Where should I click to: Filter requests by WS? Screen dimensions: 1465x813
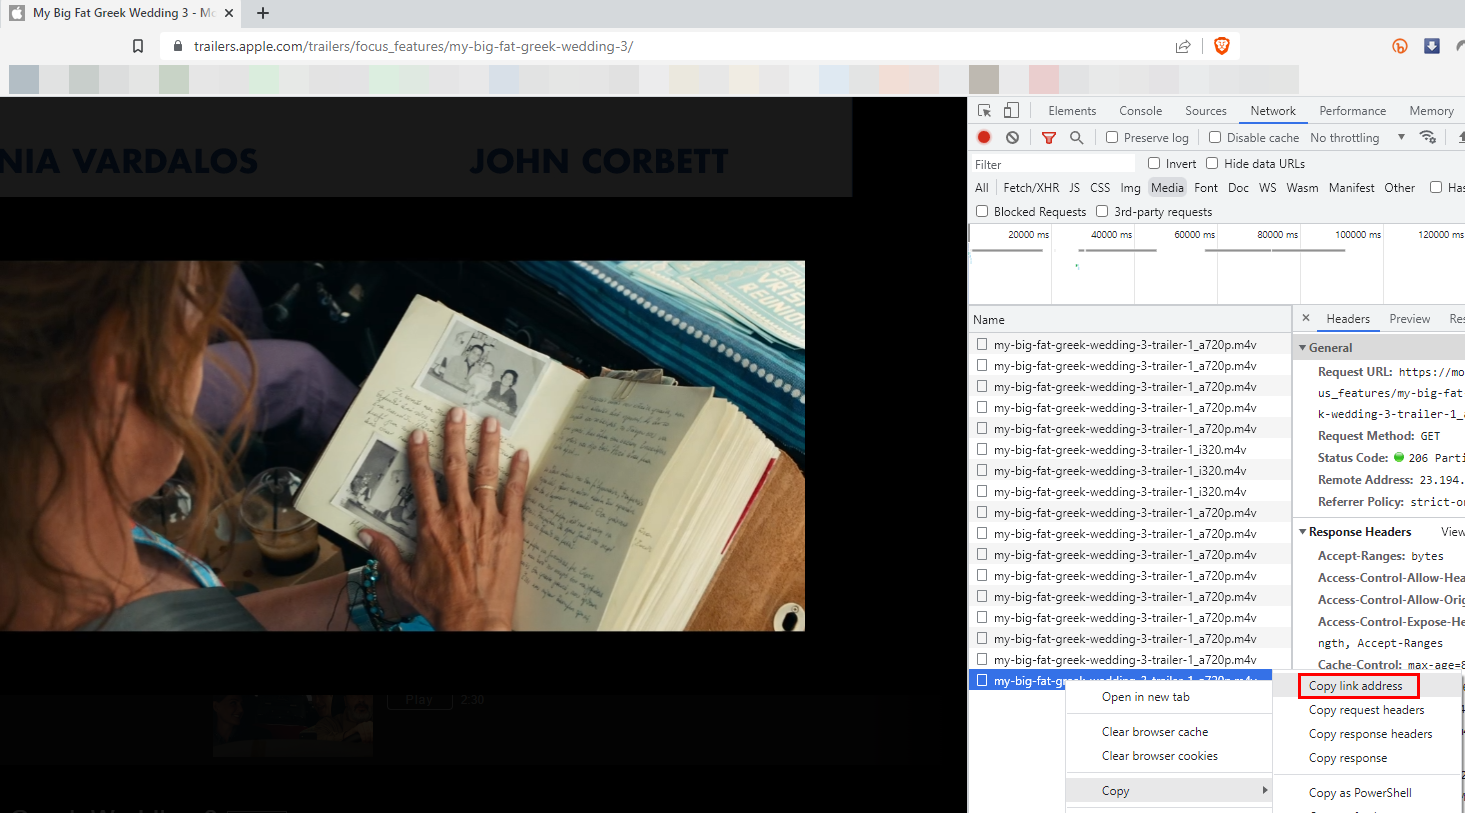click(x=1268, y=188)
